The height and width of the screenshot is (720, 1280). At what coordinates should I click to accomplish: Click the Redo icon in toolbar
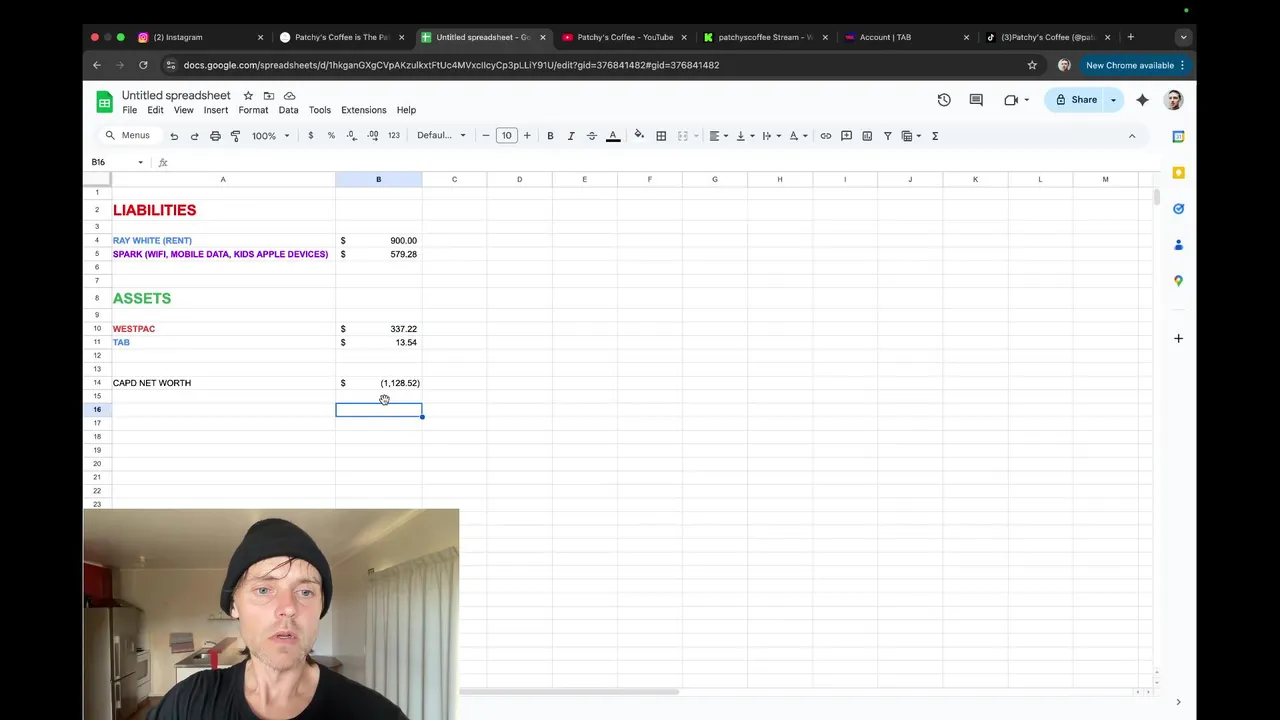[x=194, y=136]
